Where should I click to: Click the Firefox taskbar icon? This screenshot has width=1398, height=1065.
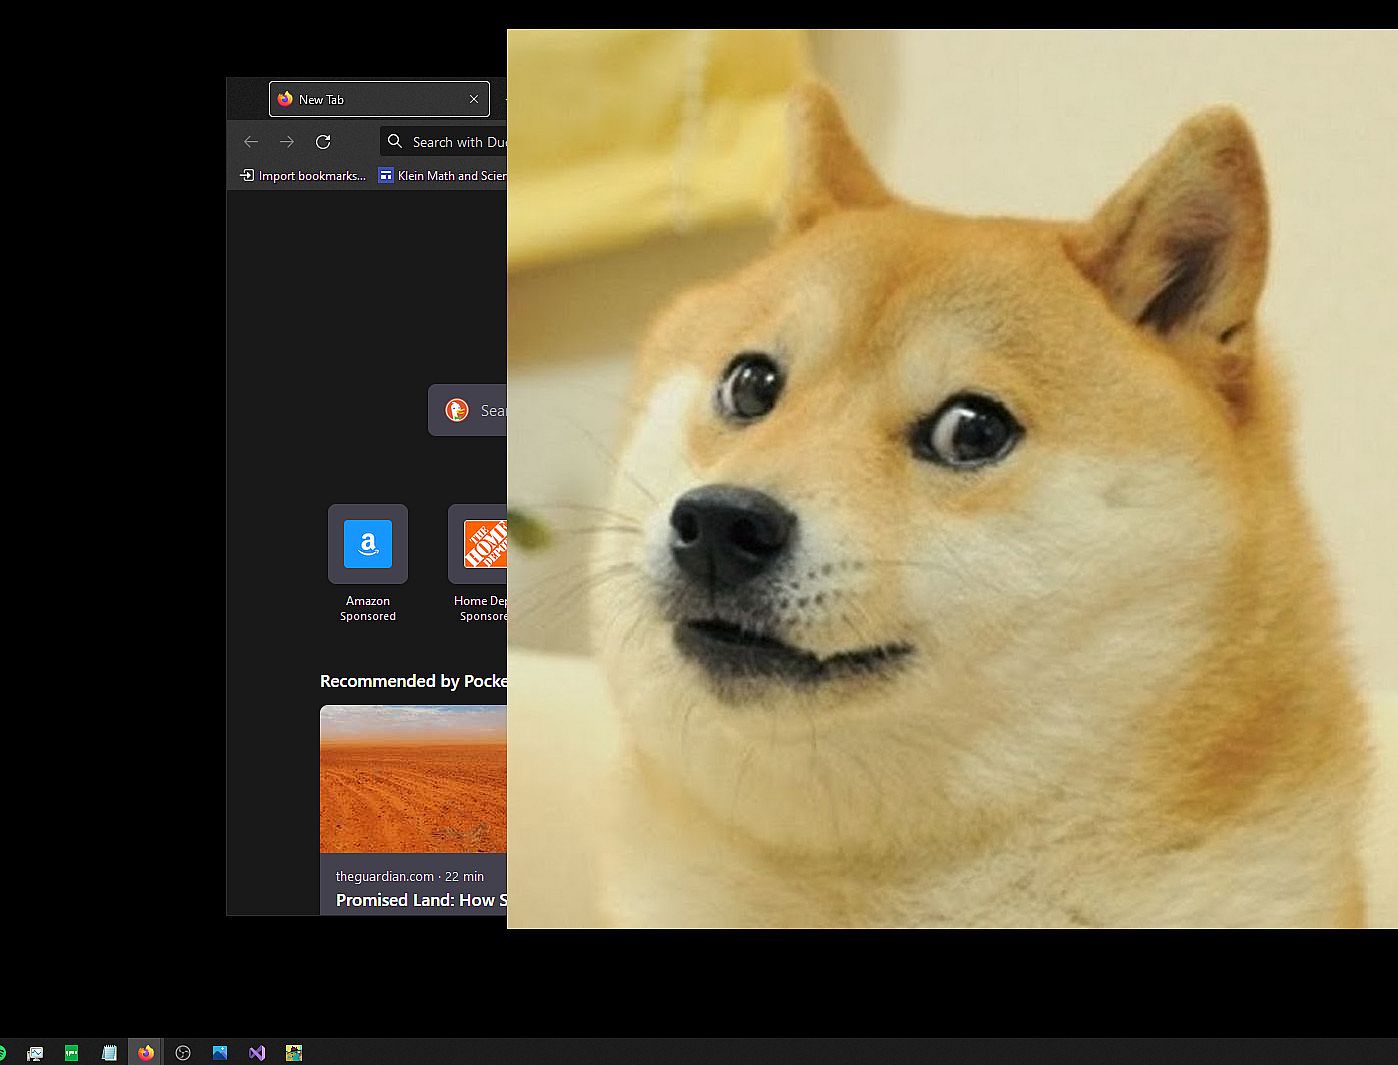[x=146, y=1053]
